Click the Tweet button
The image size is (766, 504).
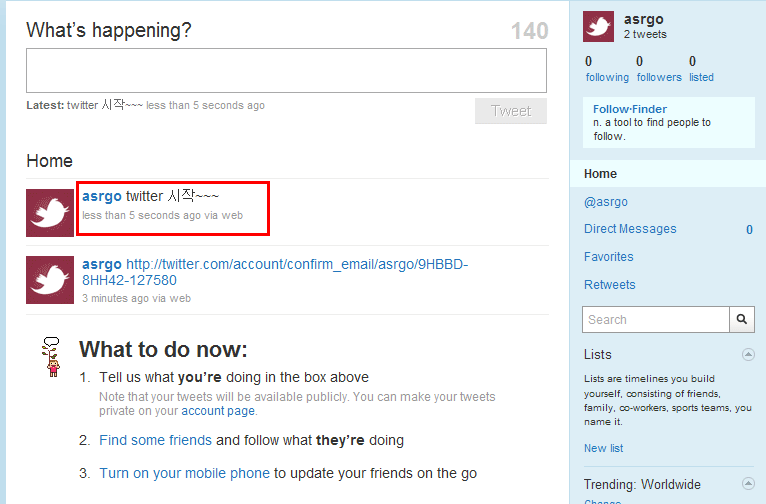(x=511, y=111)
